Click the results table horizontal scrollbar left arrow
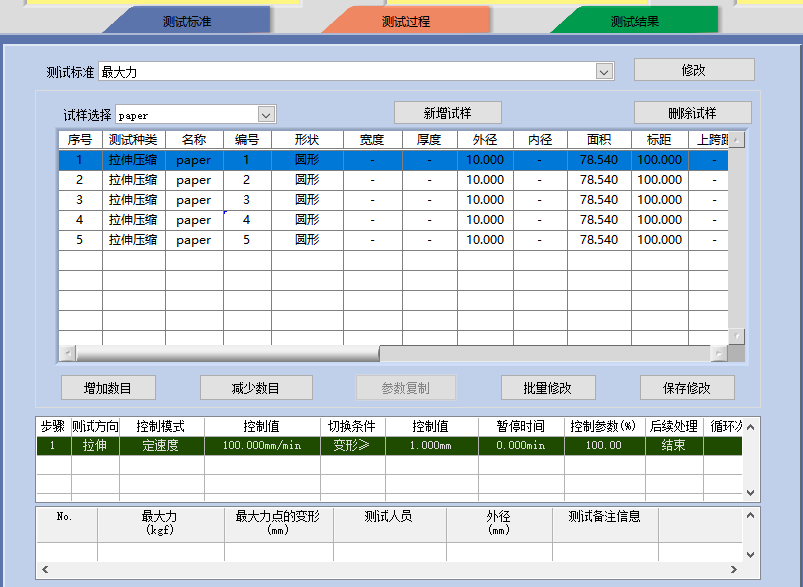 click(x=44, y=570)
